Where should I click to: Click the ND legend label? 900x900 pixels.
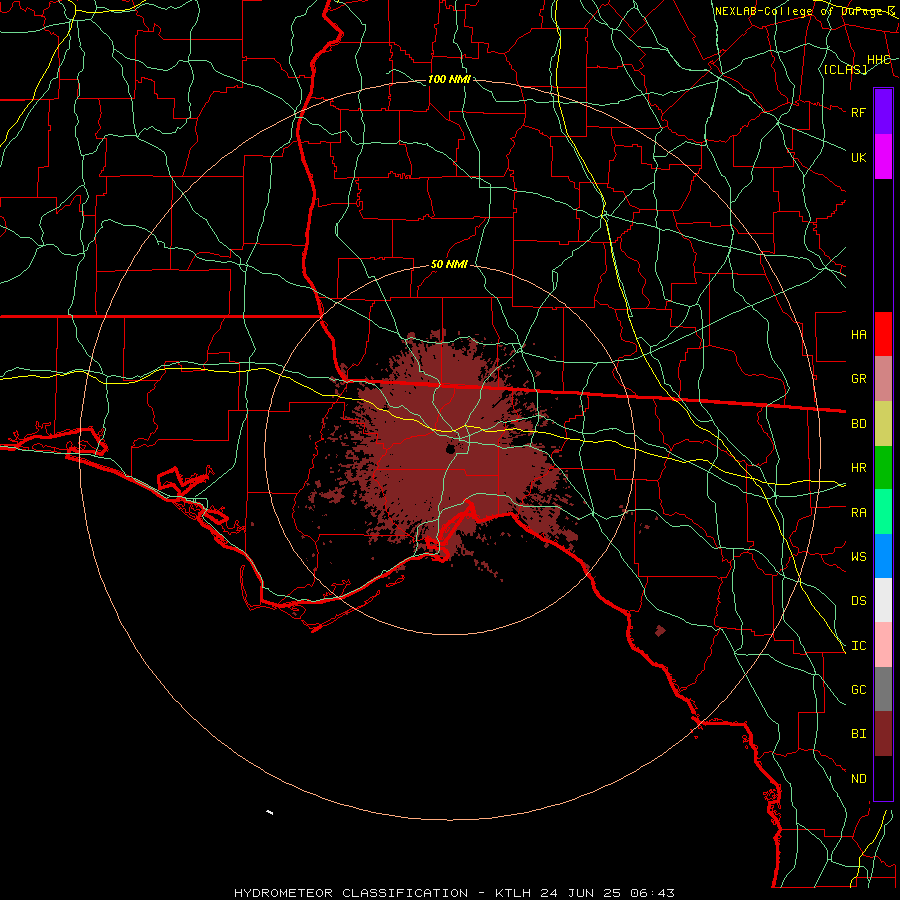coord(858,779)
